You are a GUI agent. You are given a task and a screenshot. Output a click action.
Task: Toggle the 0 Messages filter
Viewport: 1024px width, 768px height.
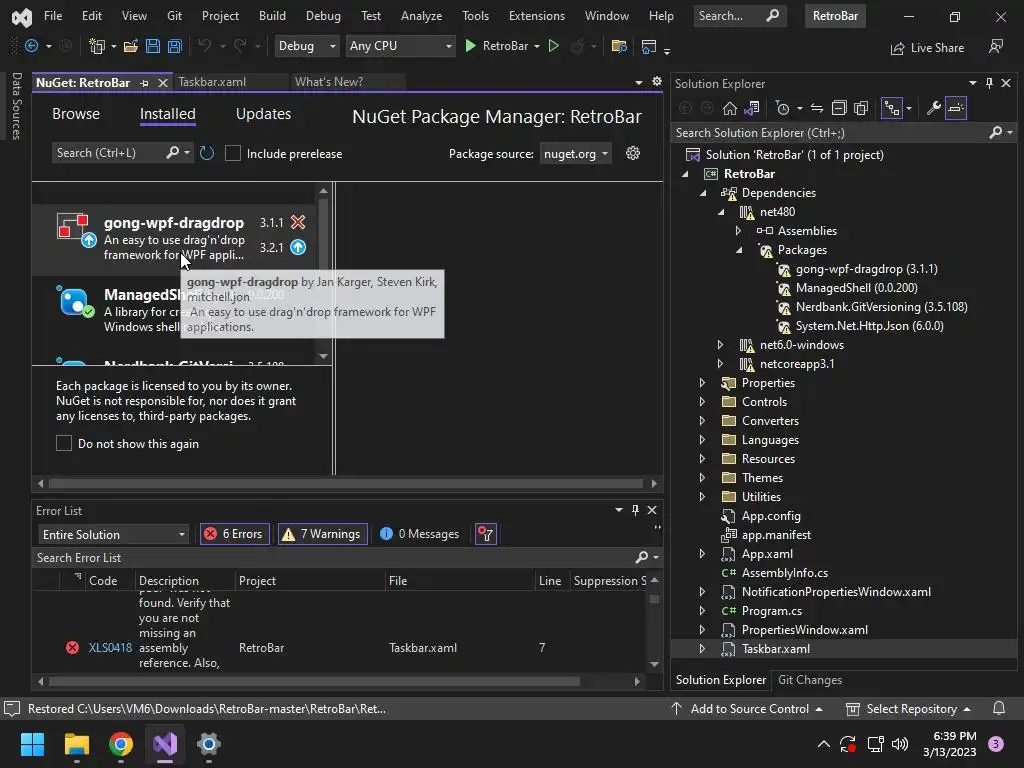pyautogui.click(x=420, y=534)
